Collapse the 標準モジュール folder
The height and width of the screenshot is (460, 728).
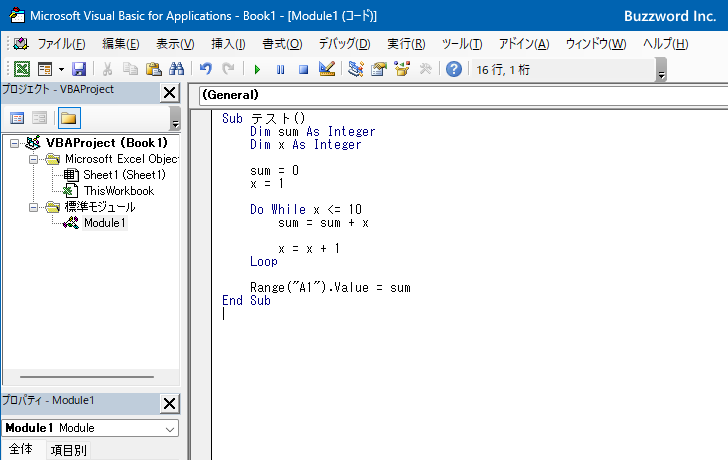(33, 207)
